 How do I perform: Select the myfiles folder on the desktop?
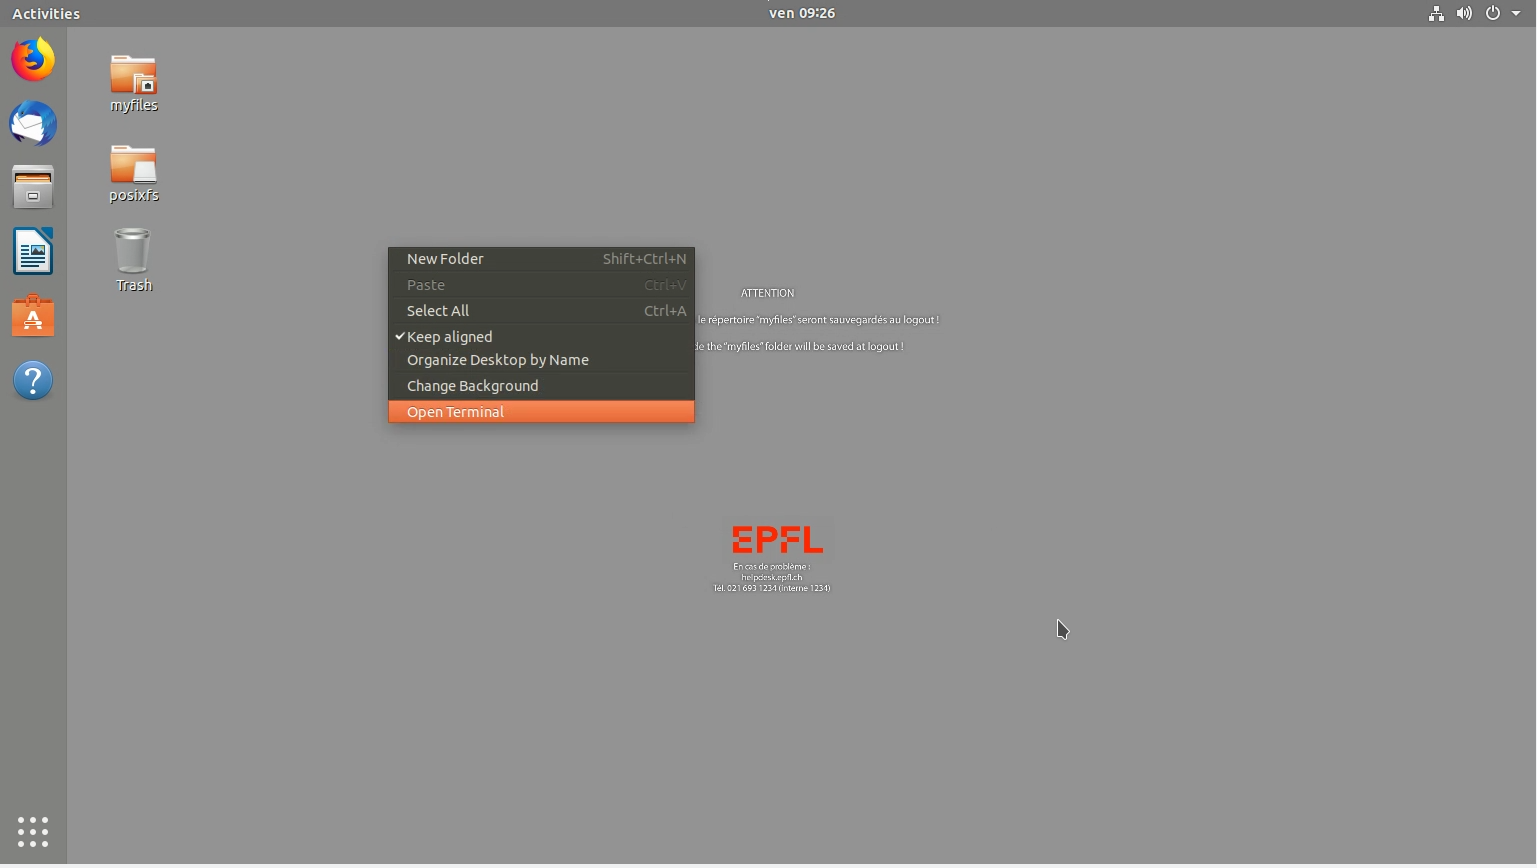[134, 83]
